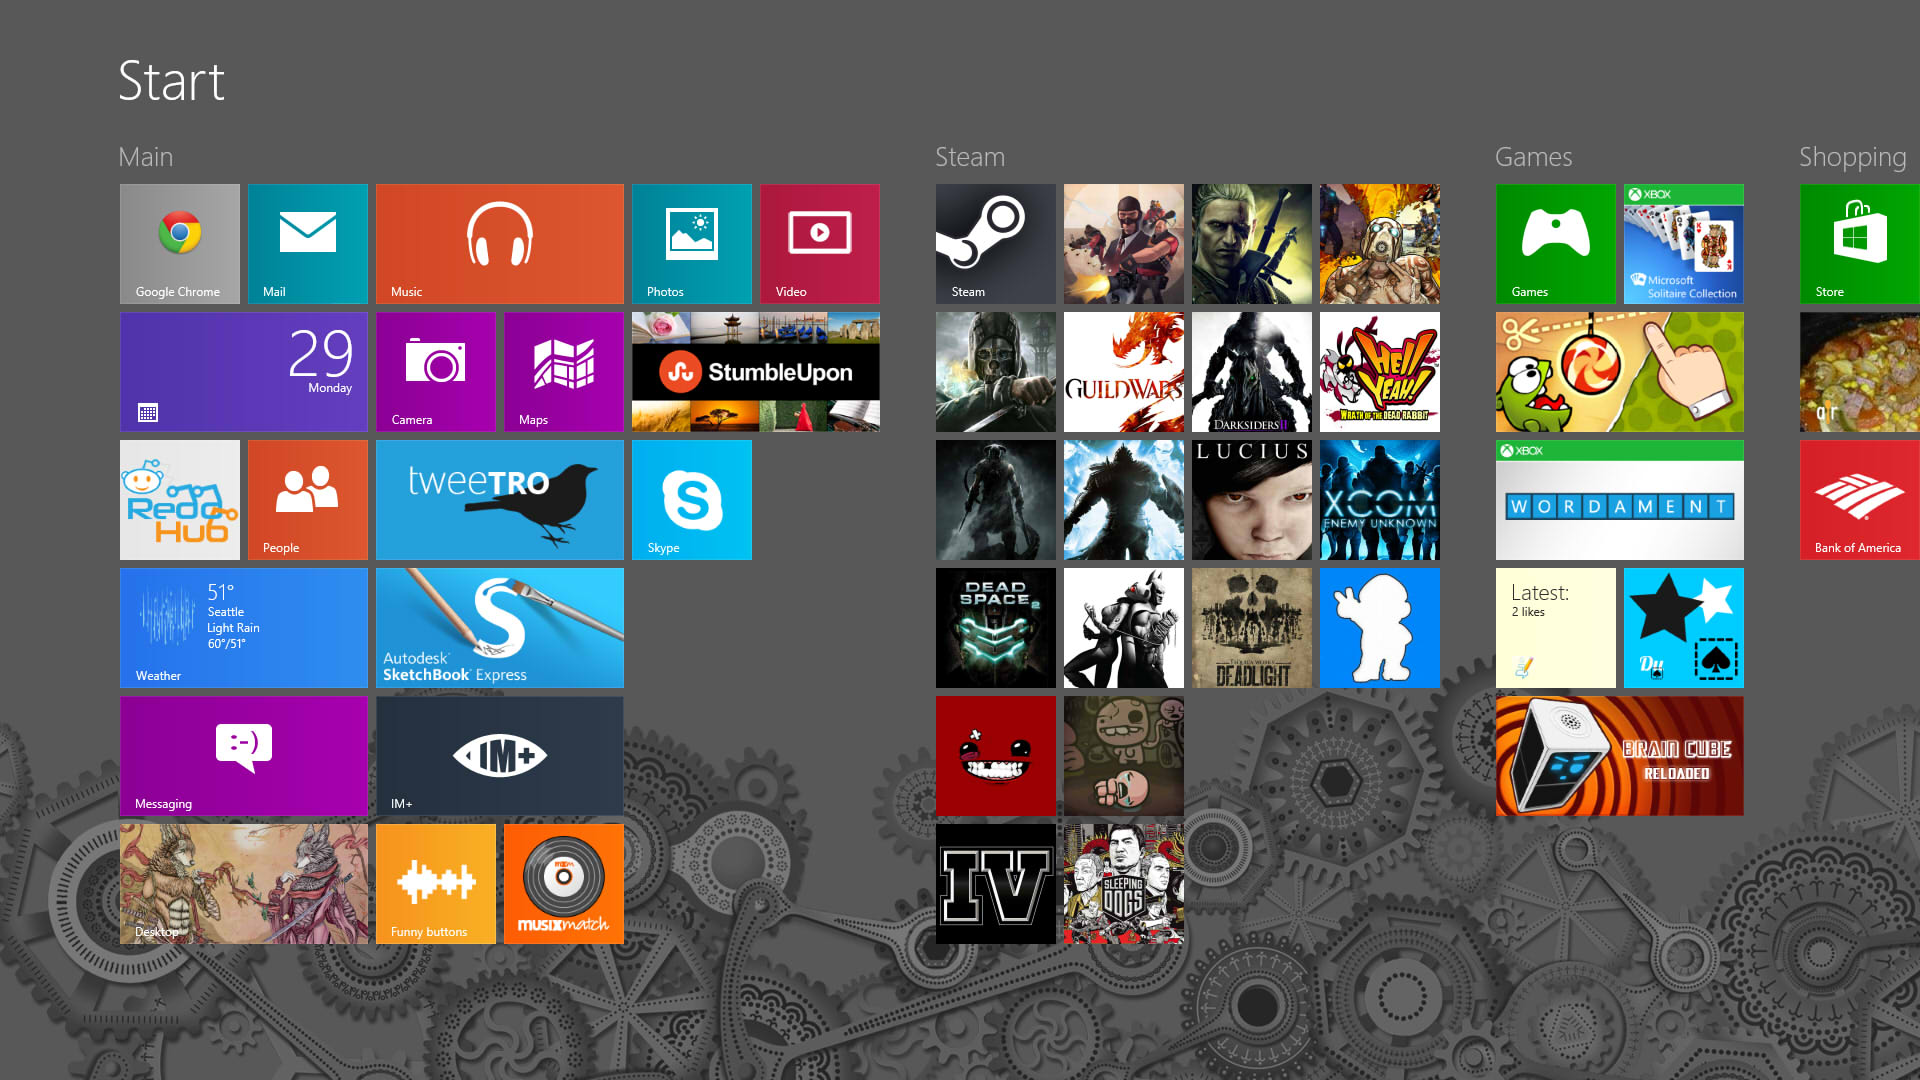This screenshot has height=1080, width=1920.
Task: Start the Xbox Games app
Action: tap(1555, 243)
